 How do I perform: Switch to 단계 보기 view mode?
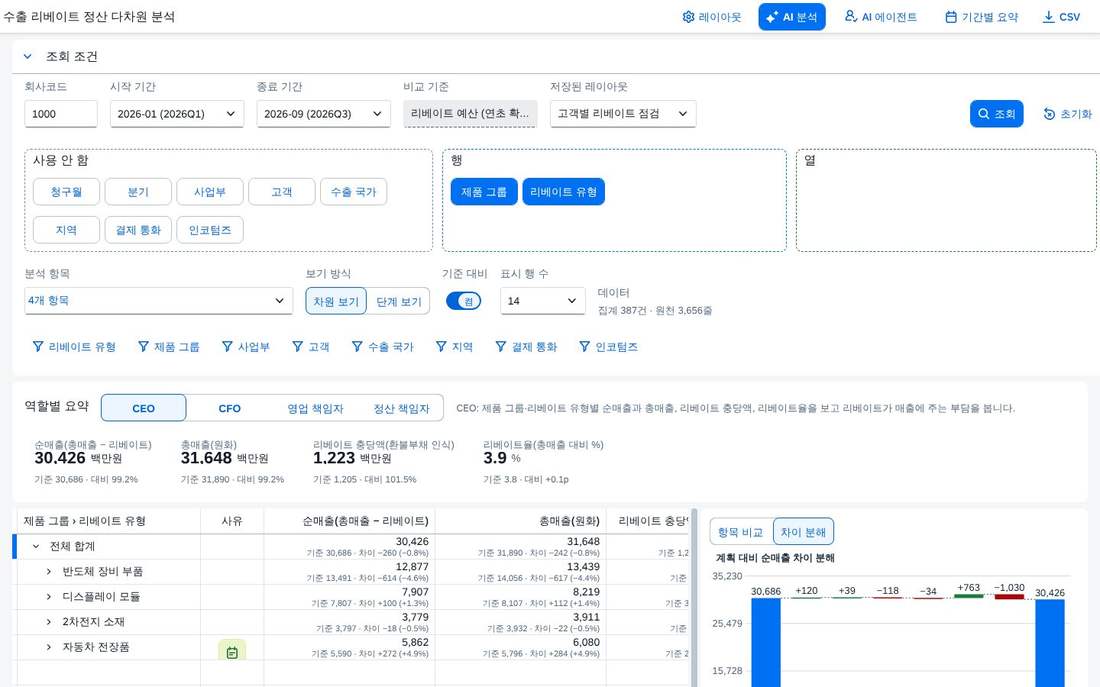[398, 301]
